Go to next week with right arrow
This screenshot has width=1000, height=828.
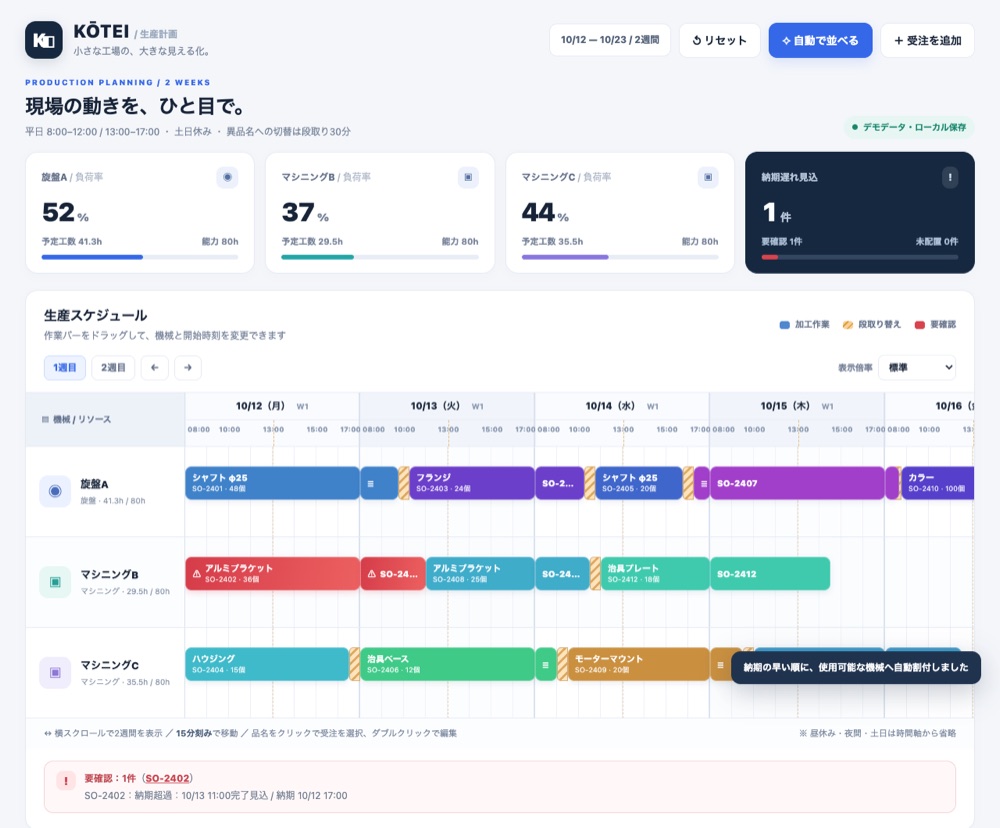188,367
